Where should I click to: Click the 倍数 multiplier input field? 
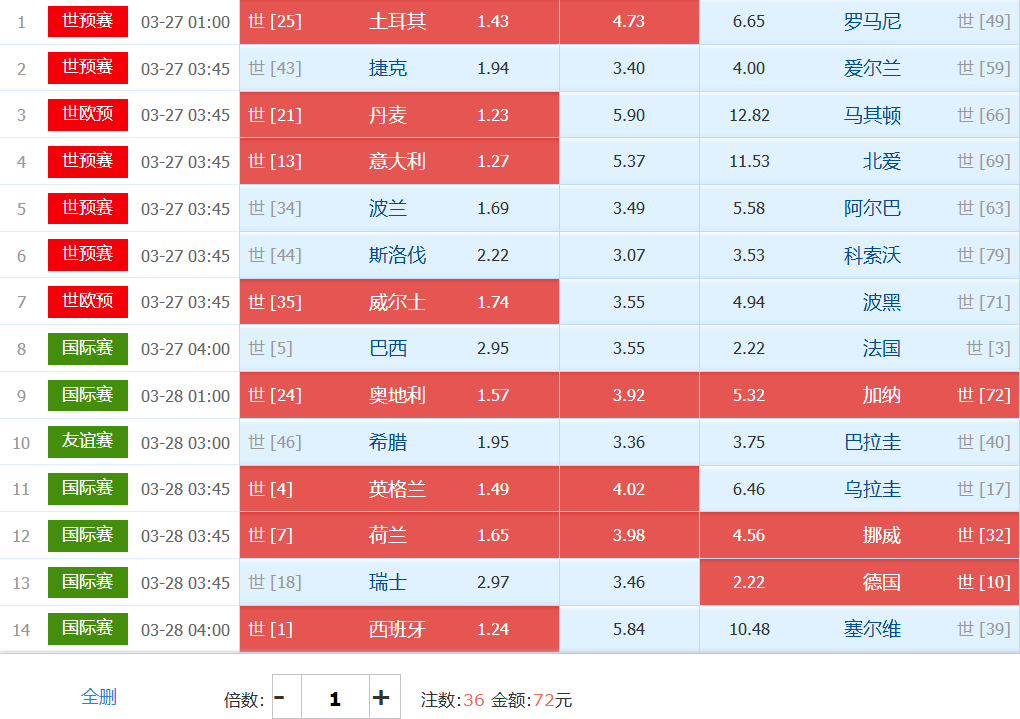coord(335,698)
